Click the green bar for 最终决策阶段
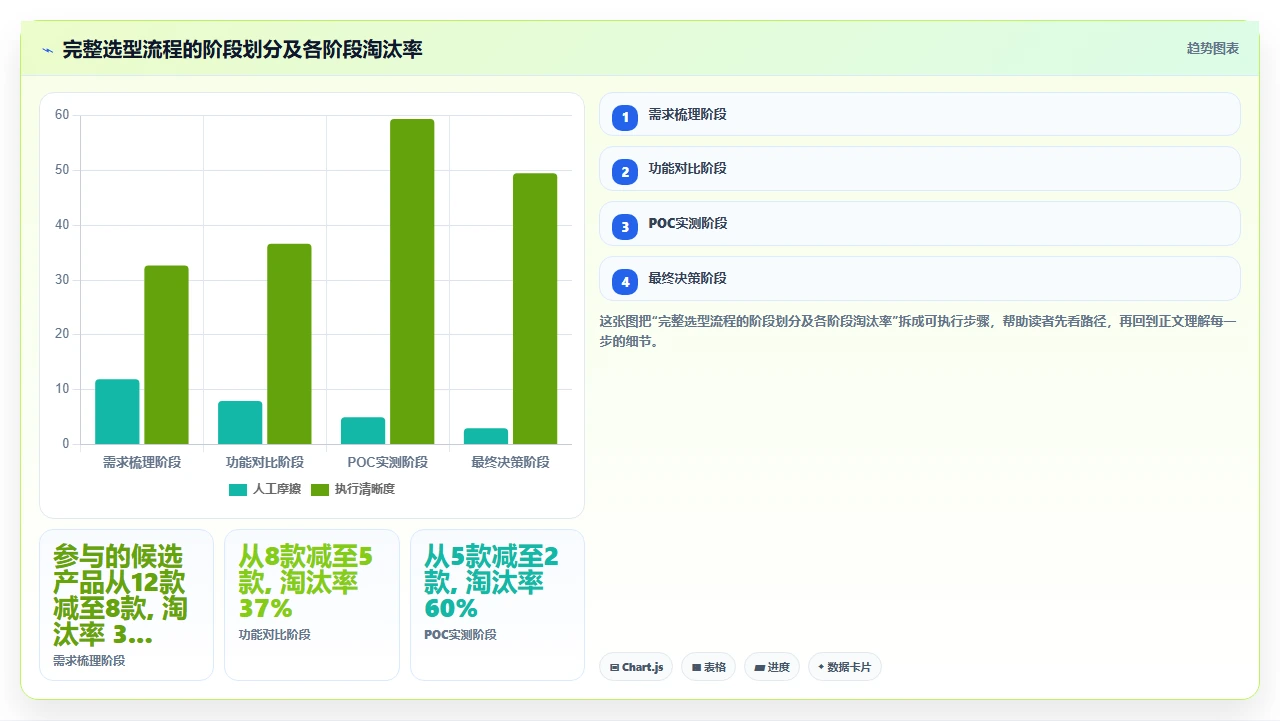 [535, 309]
